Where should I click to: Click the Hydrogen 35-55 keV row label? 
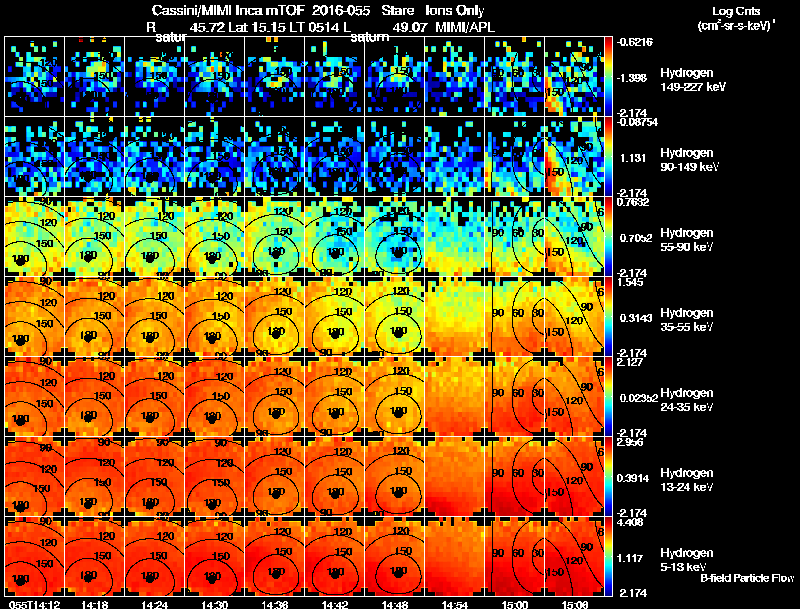pyautogui.click(x=686, y=320)
